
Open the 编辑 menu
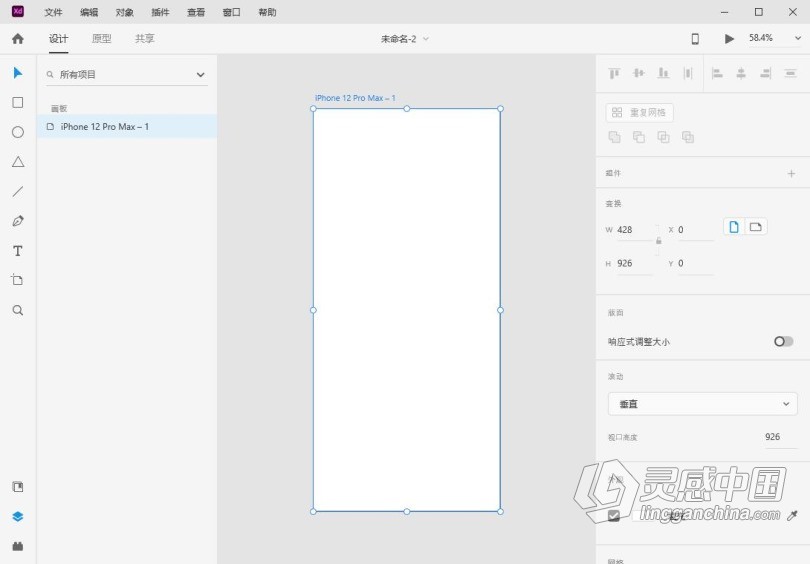click(x=89, y=12)
